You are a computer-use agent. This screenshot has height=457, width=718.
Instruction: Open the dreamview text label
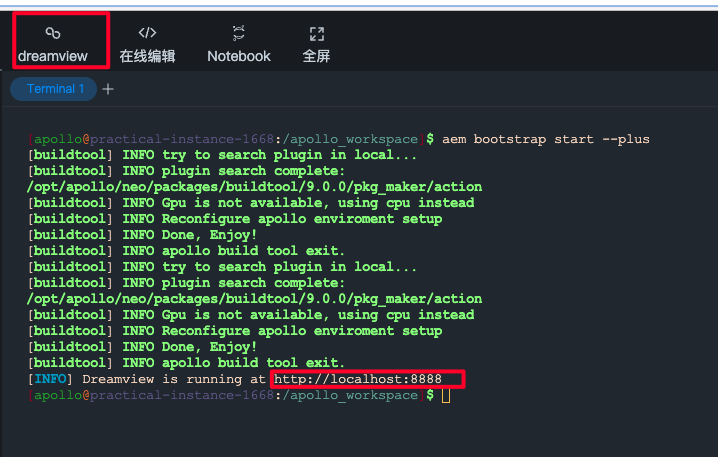(x=53, y=56)
